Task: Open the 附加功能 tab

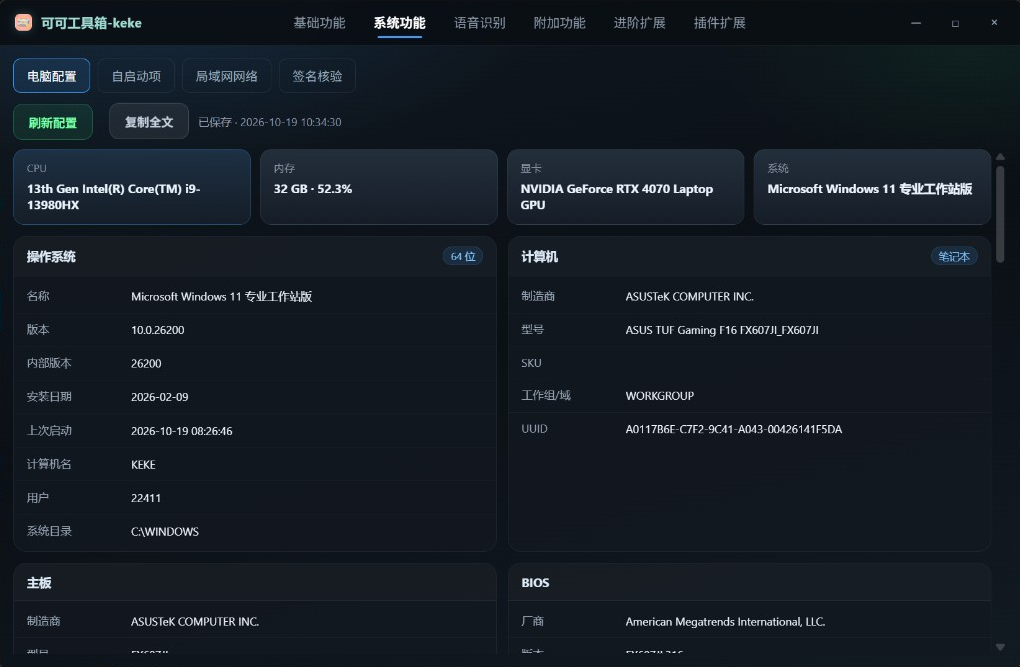Action: 559,23
